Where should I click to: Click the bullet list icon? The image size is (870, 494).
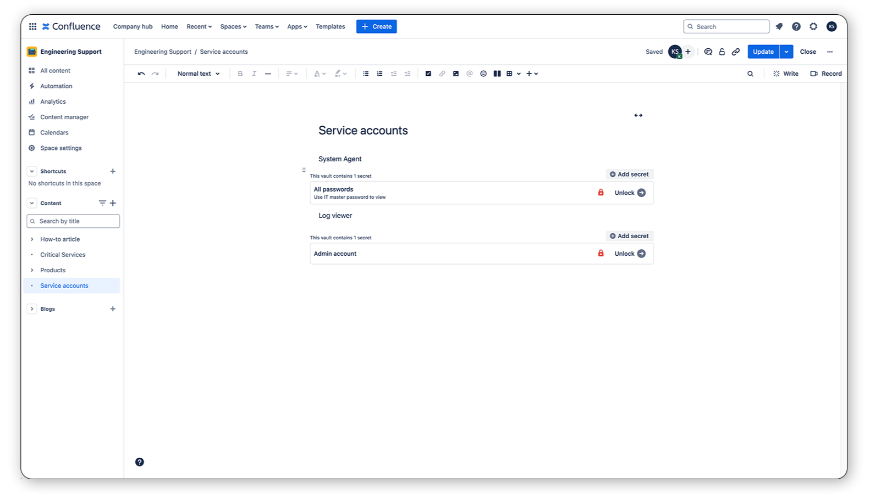pyautogui.click(x=366, y=74)
